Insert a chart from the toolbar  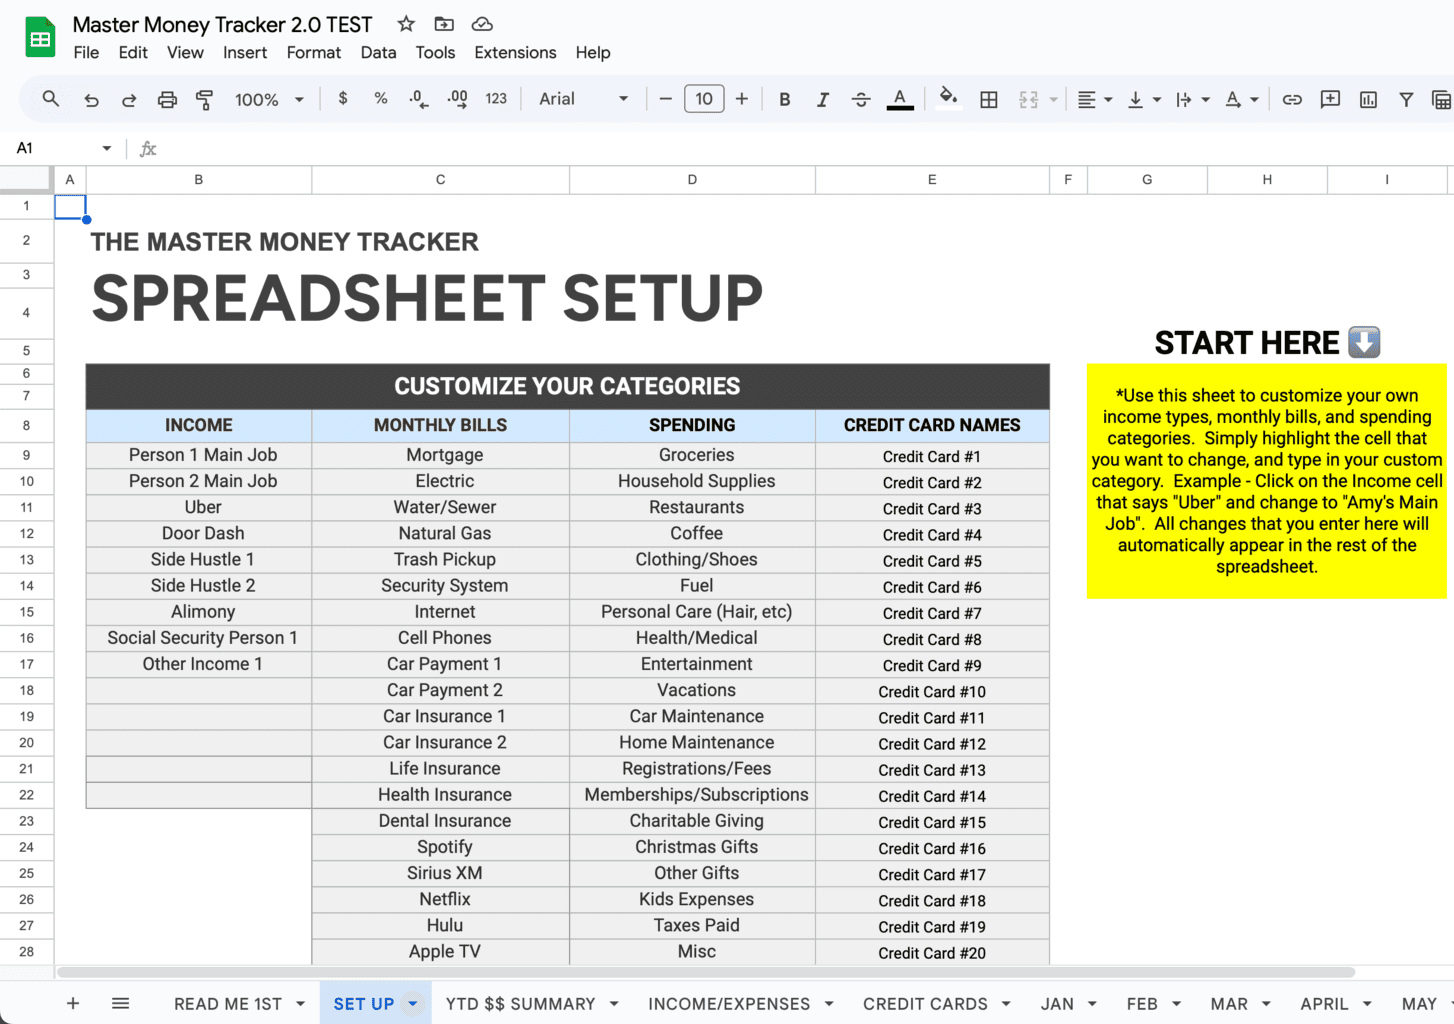pyautogui.click(x=1368, y=99)
